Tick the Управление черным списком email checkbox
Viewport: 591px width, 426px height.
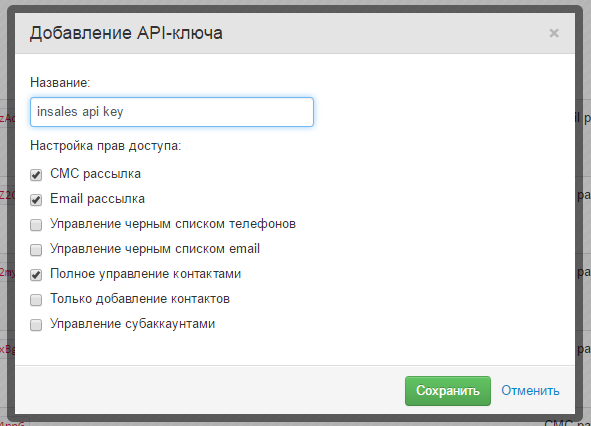(x=36, y=250)
